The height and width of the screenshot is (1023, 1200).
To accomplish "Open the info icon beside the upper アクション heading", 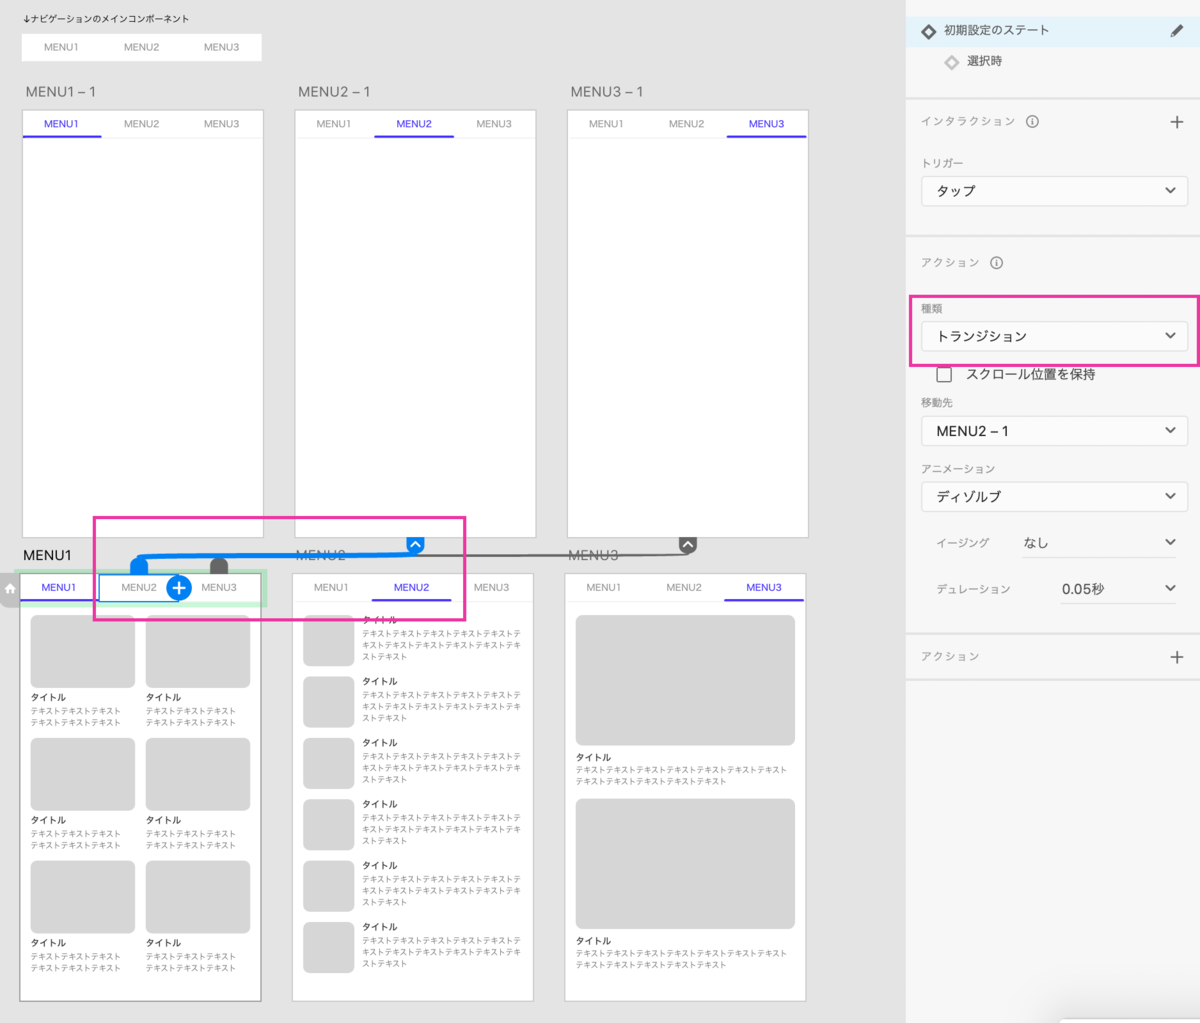I will tap(996, 263).
